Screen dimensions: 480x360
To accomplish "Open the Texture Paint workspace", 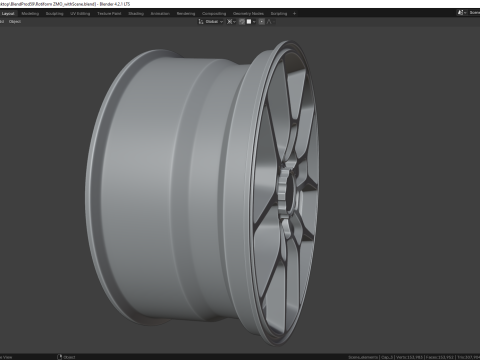I will pyautogui.click(x=109, y=14).
